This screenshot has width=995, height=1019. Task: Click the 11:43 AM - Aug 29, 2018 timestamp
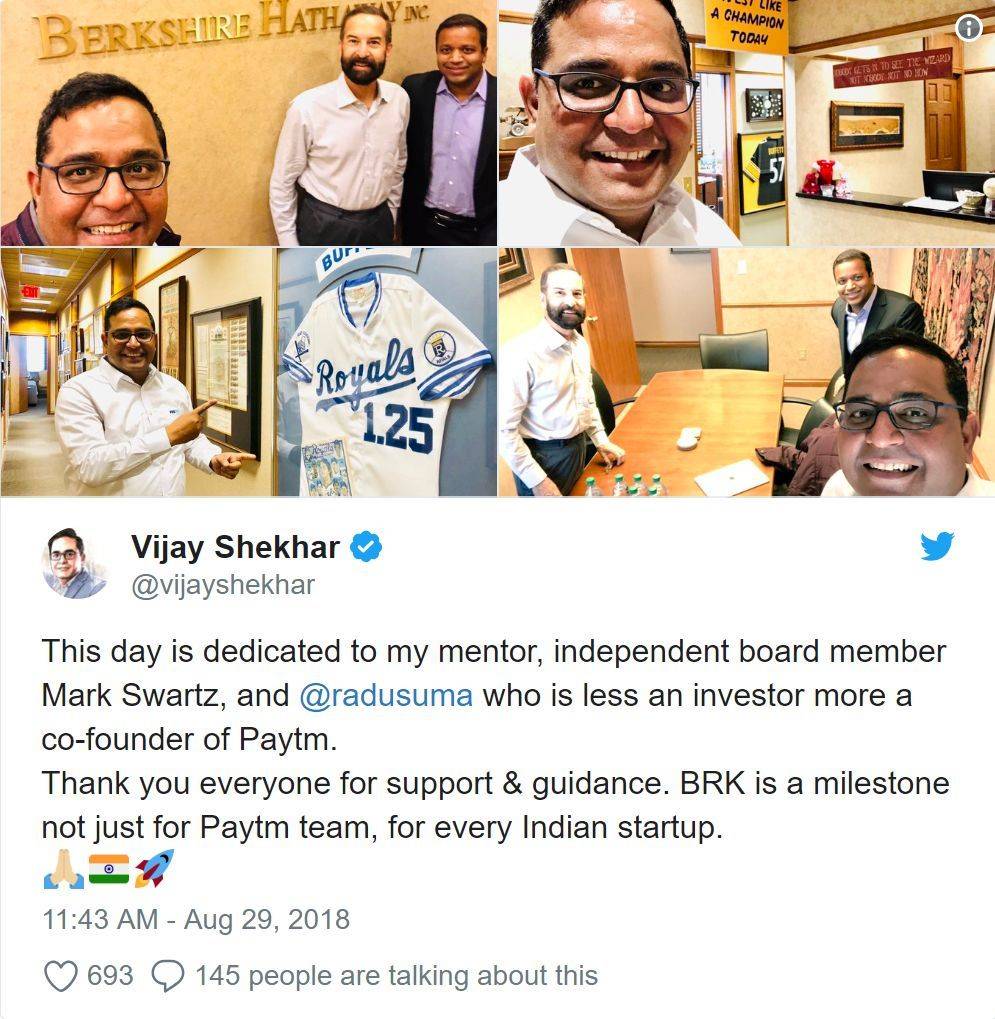(196, 920)
